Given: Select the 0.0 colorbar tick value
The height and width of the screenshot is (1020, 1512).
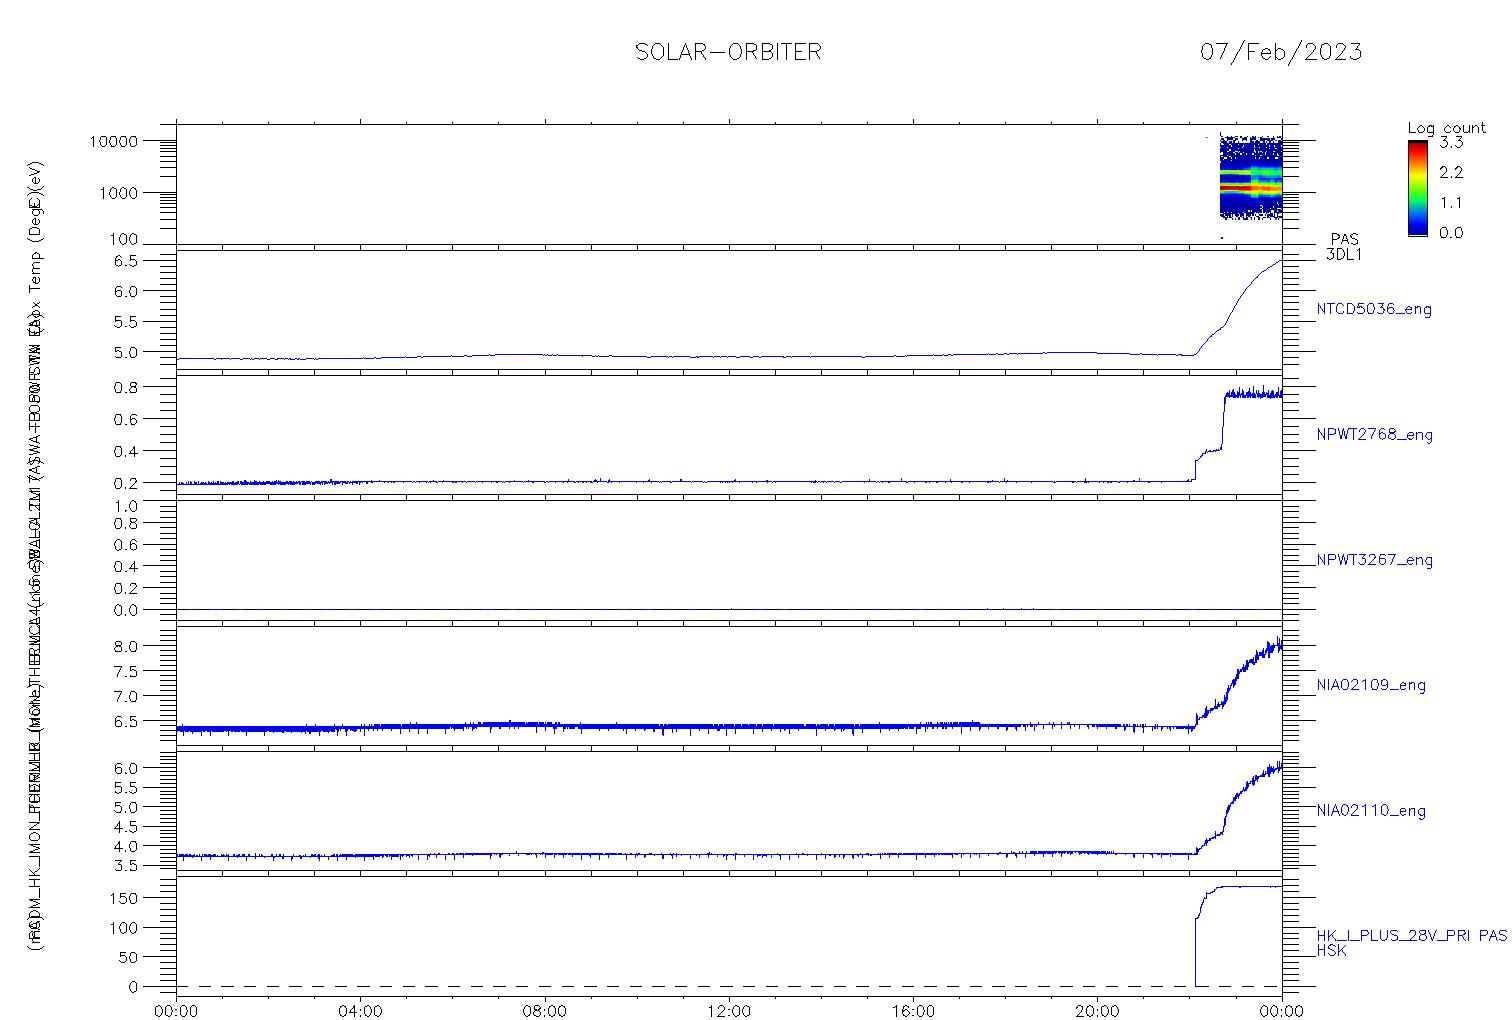Looking at the screenshot, I should pos(1451,232).
